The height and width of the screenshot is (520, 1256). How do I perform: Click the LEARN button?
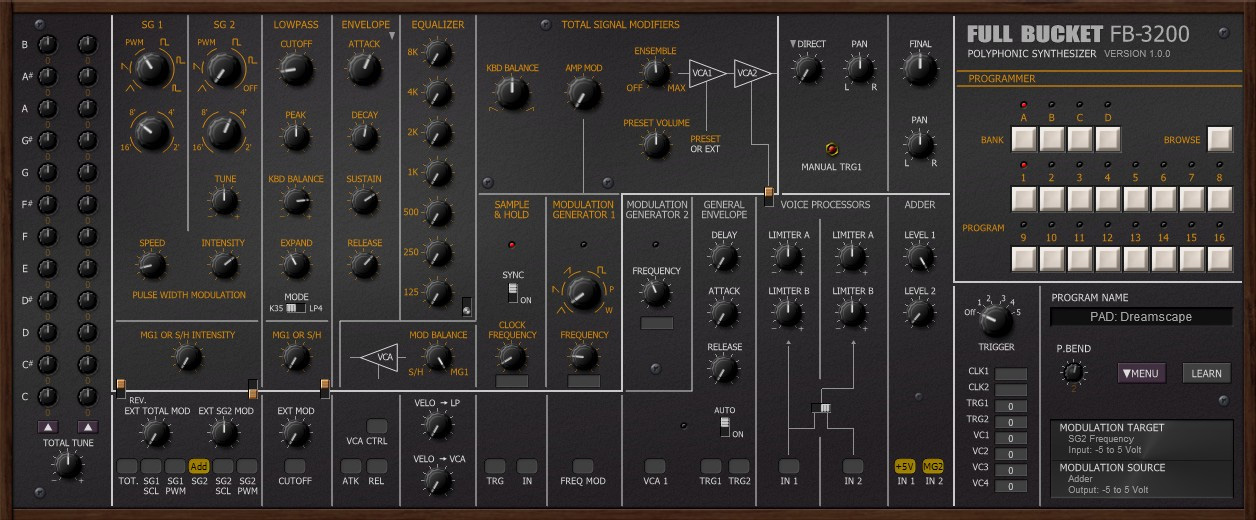pos(1206,373)
